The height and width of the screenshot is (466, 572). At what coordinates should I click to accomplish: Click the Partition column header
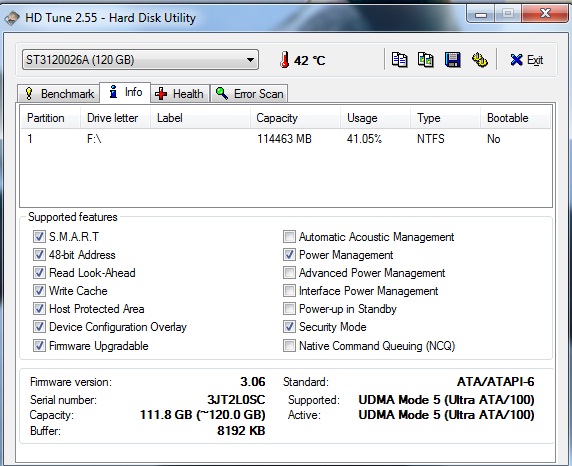[51, 118]
